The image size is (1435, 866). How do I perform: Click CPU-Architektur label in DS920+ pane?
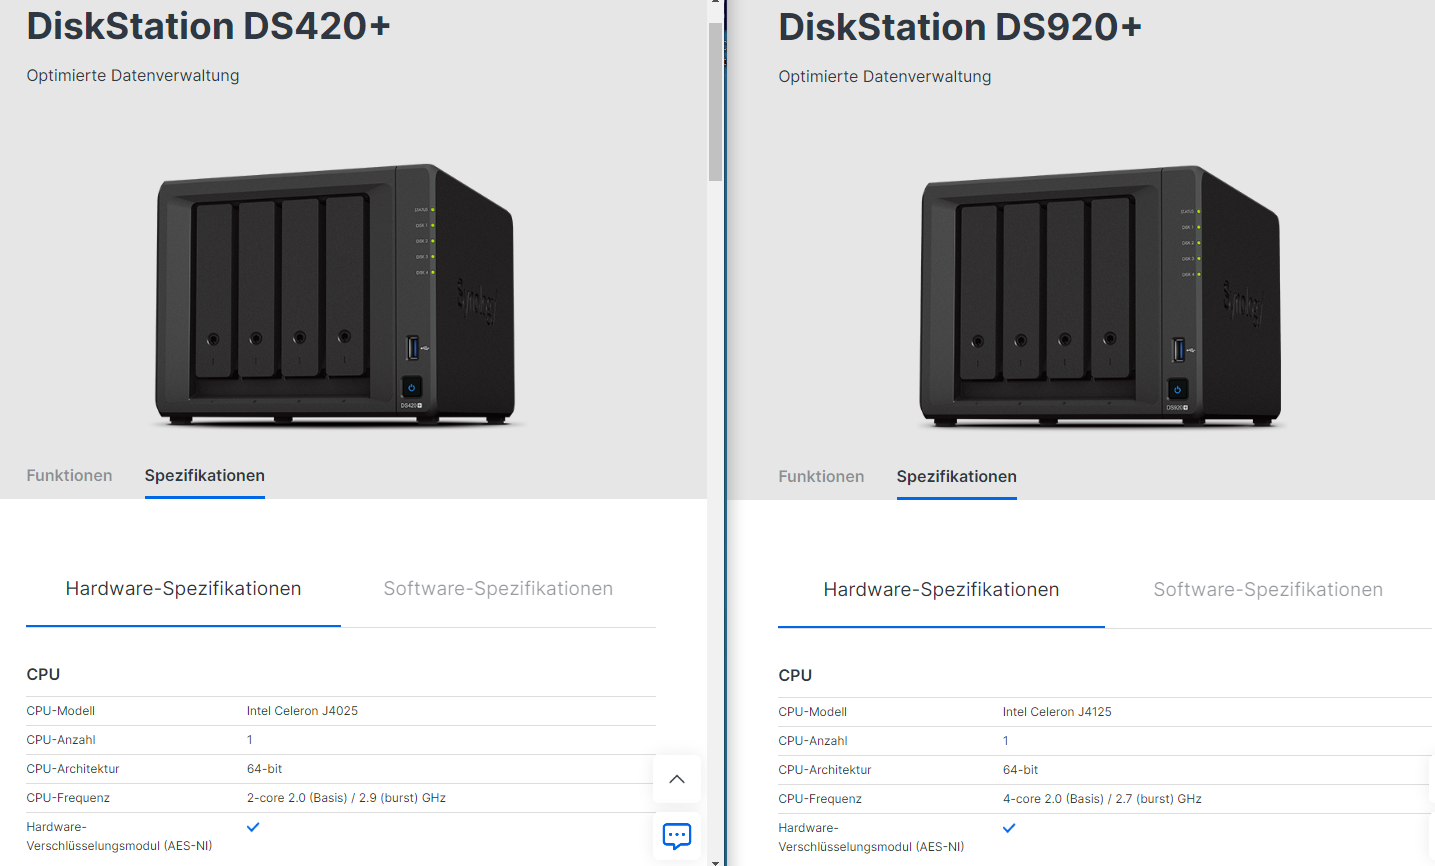[x=825, y=770]
